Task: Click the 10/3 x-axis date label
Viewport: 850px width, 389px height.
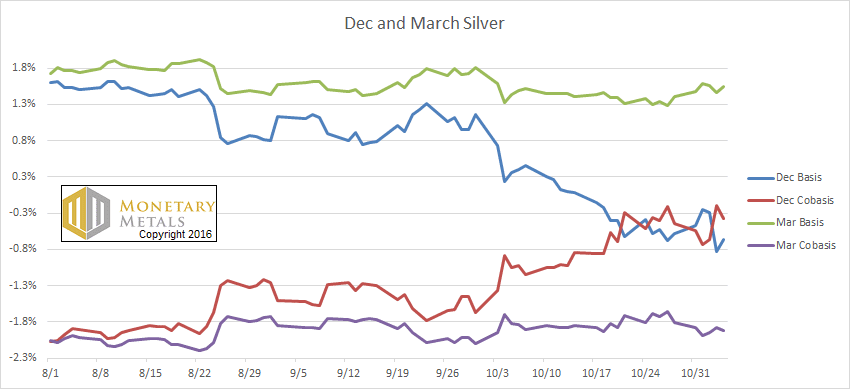Action: coord(494,373)
